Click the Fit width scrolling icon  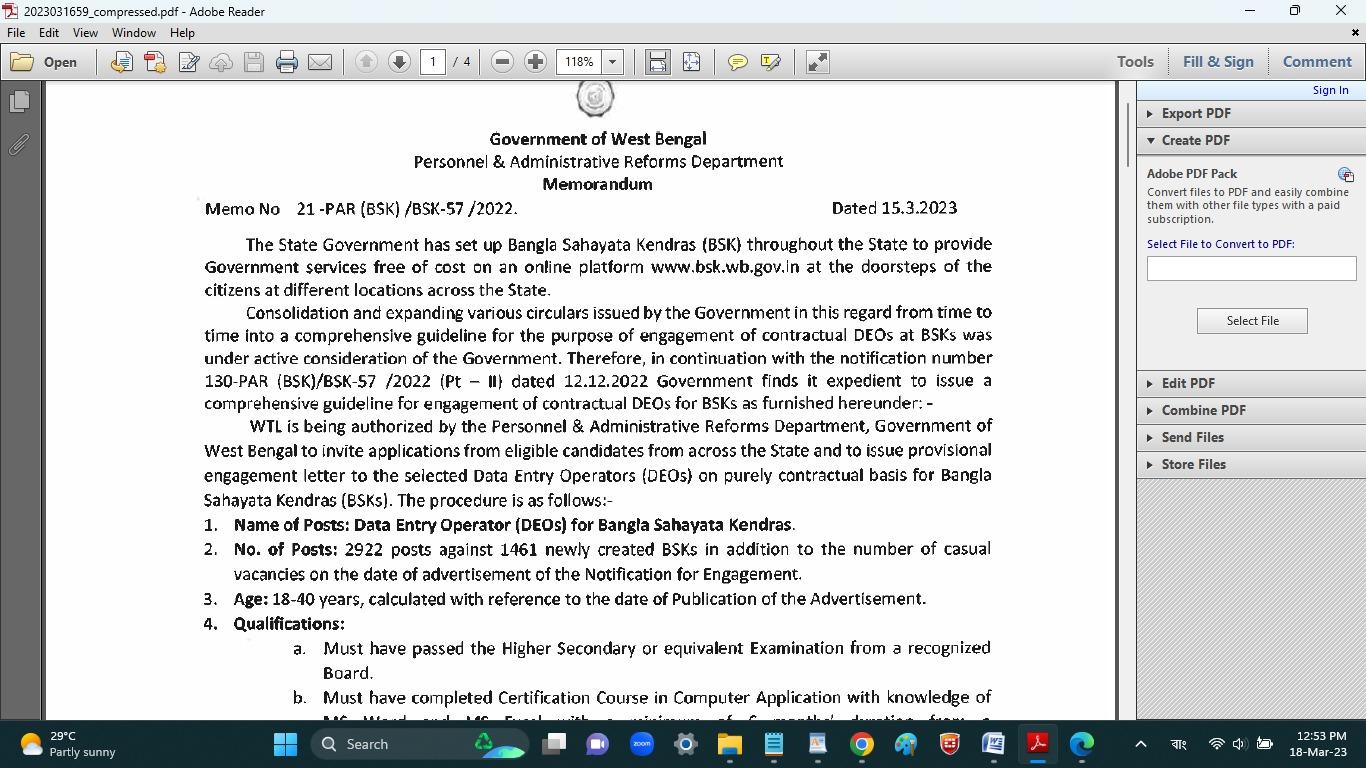[x=657, y=62]
